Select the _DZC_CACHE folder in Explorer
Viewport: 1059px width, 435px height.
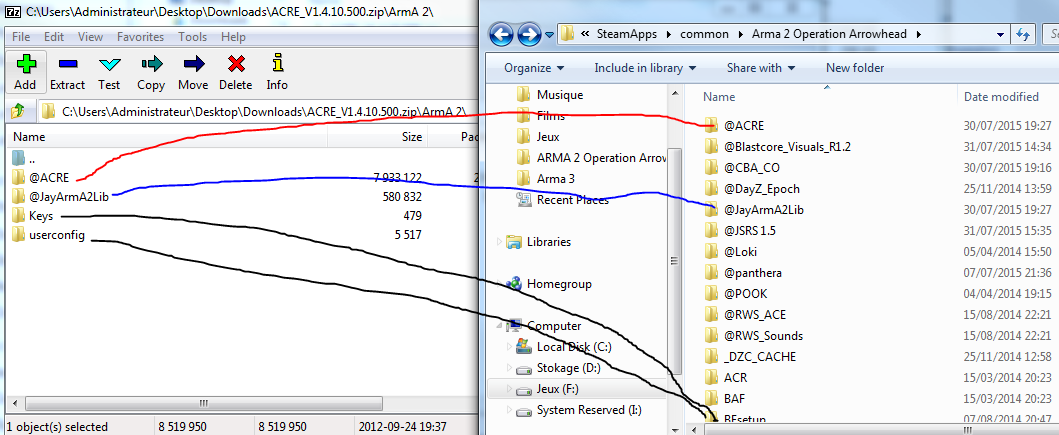pyautogui.click(x=750, y=356)
